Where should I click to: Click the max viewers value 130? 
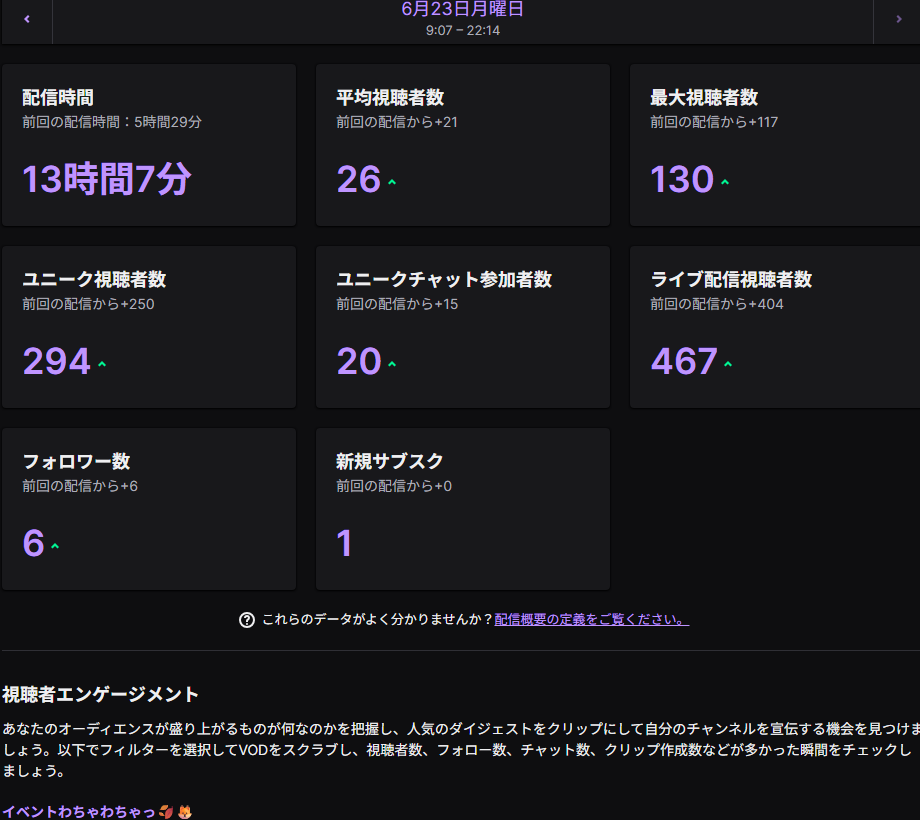pyautogui.click(x=682, y=179)
